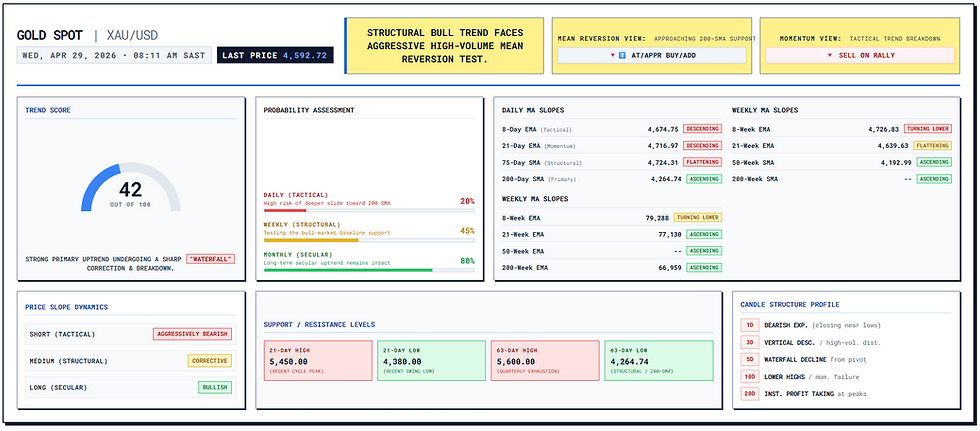980x431 pixels.
Task: Click the 20D candle badge
Action: tap(749, 394)
